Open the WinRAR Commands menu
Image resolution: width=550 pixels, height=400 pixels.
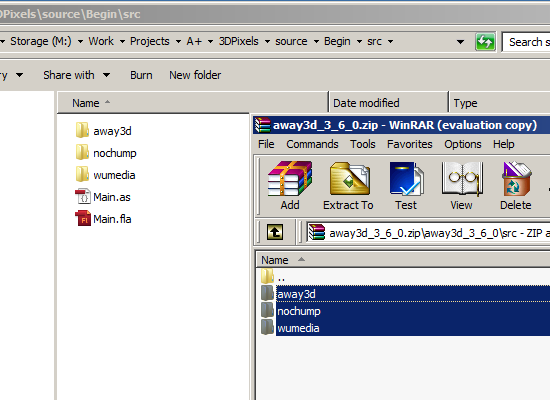tap(312, 144)
